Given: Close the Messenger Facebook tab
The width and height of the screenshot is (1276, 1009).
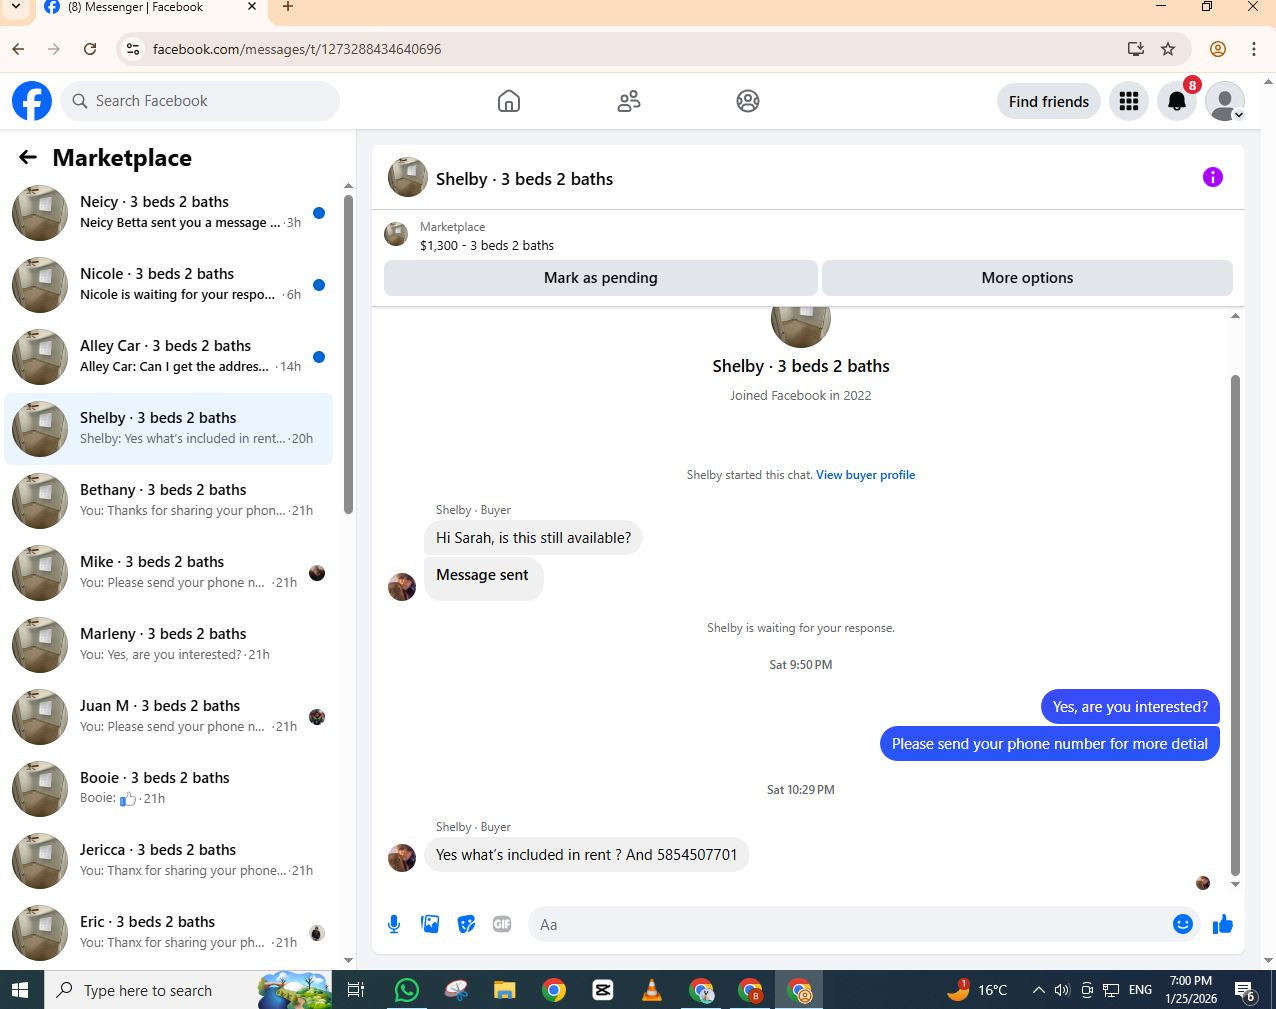Looking at the screenshot, I should pyautogui.click(x=252, y=7).
